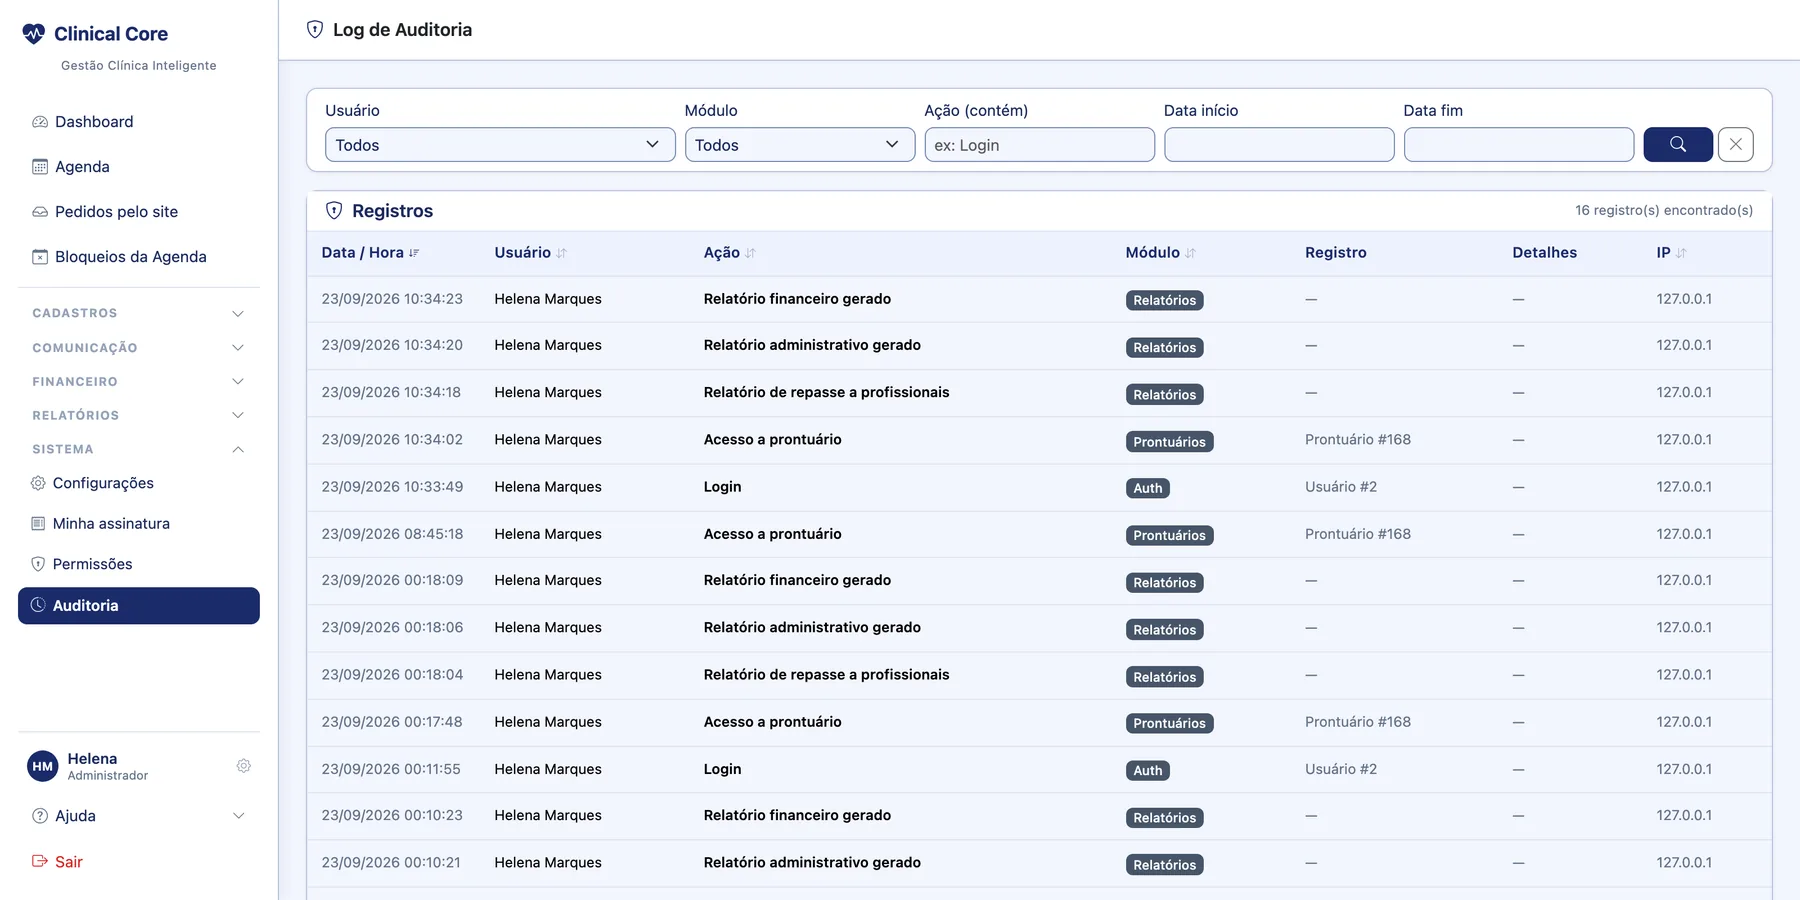Open user settings gear beside Helena
Screen dimensions: 1800x900
click(244, 766)
